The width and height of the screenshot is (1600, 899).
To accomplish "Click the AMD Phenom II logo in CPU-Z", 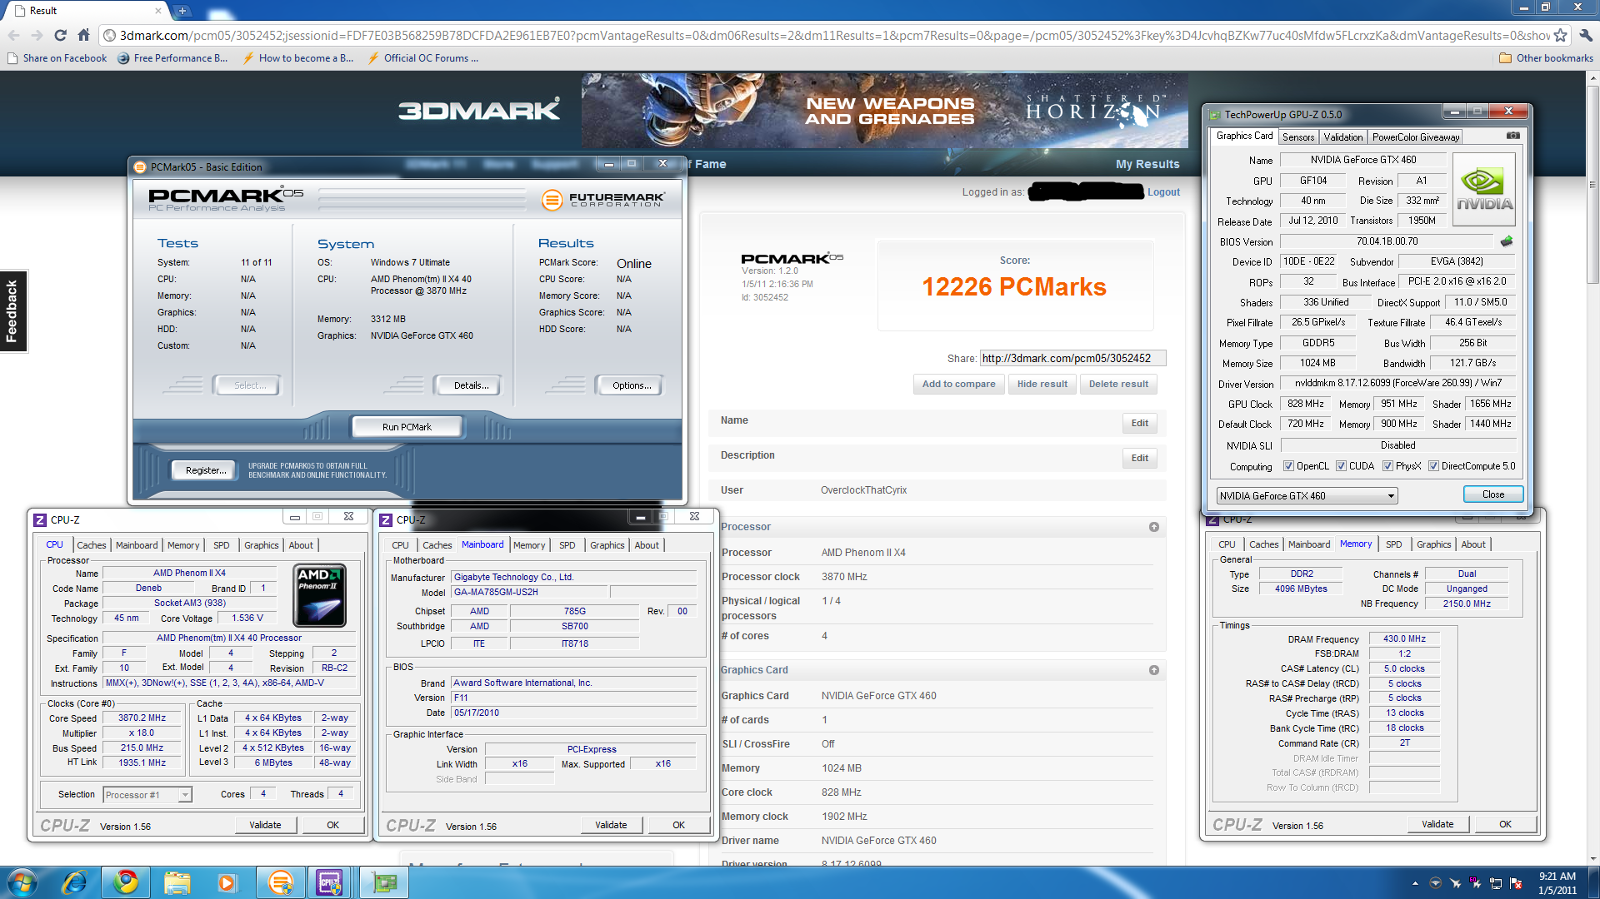I will 320,595.
